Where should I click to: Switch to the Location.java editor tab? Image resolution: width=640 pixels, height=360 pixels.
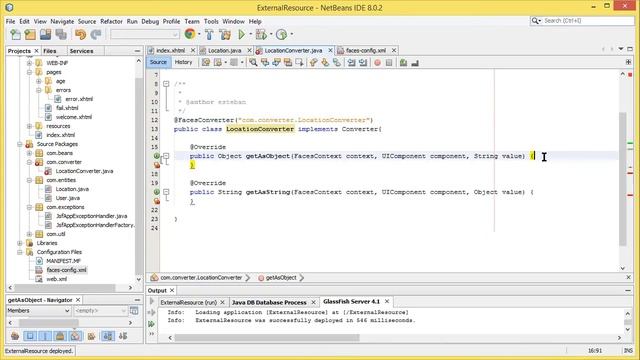click(x=224, y=50)
